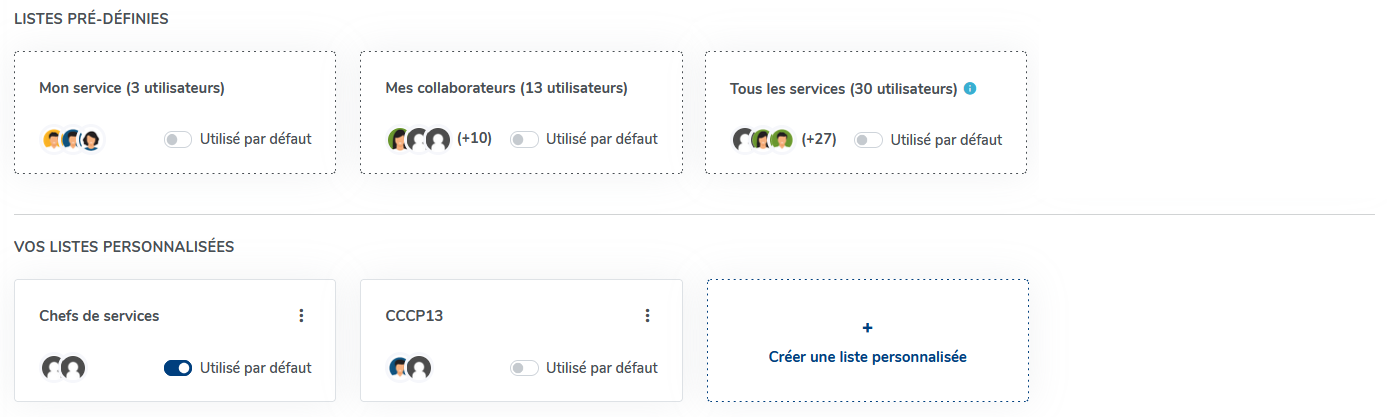The width and height of the screenshot is (1387, 417).
Task: Click the user avatars in Mon service
Action: (x=72, y=140)
